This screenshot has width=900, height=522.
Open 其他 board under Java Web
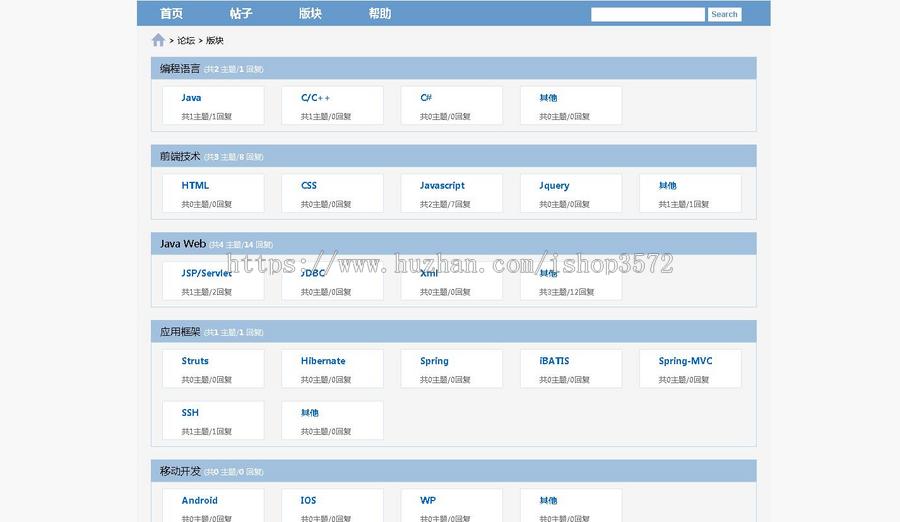pyautogui.click(x=548, y=273)
